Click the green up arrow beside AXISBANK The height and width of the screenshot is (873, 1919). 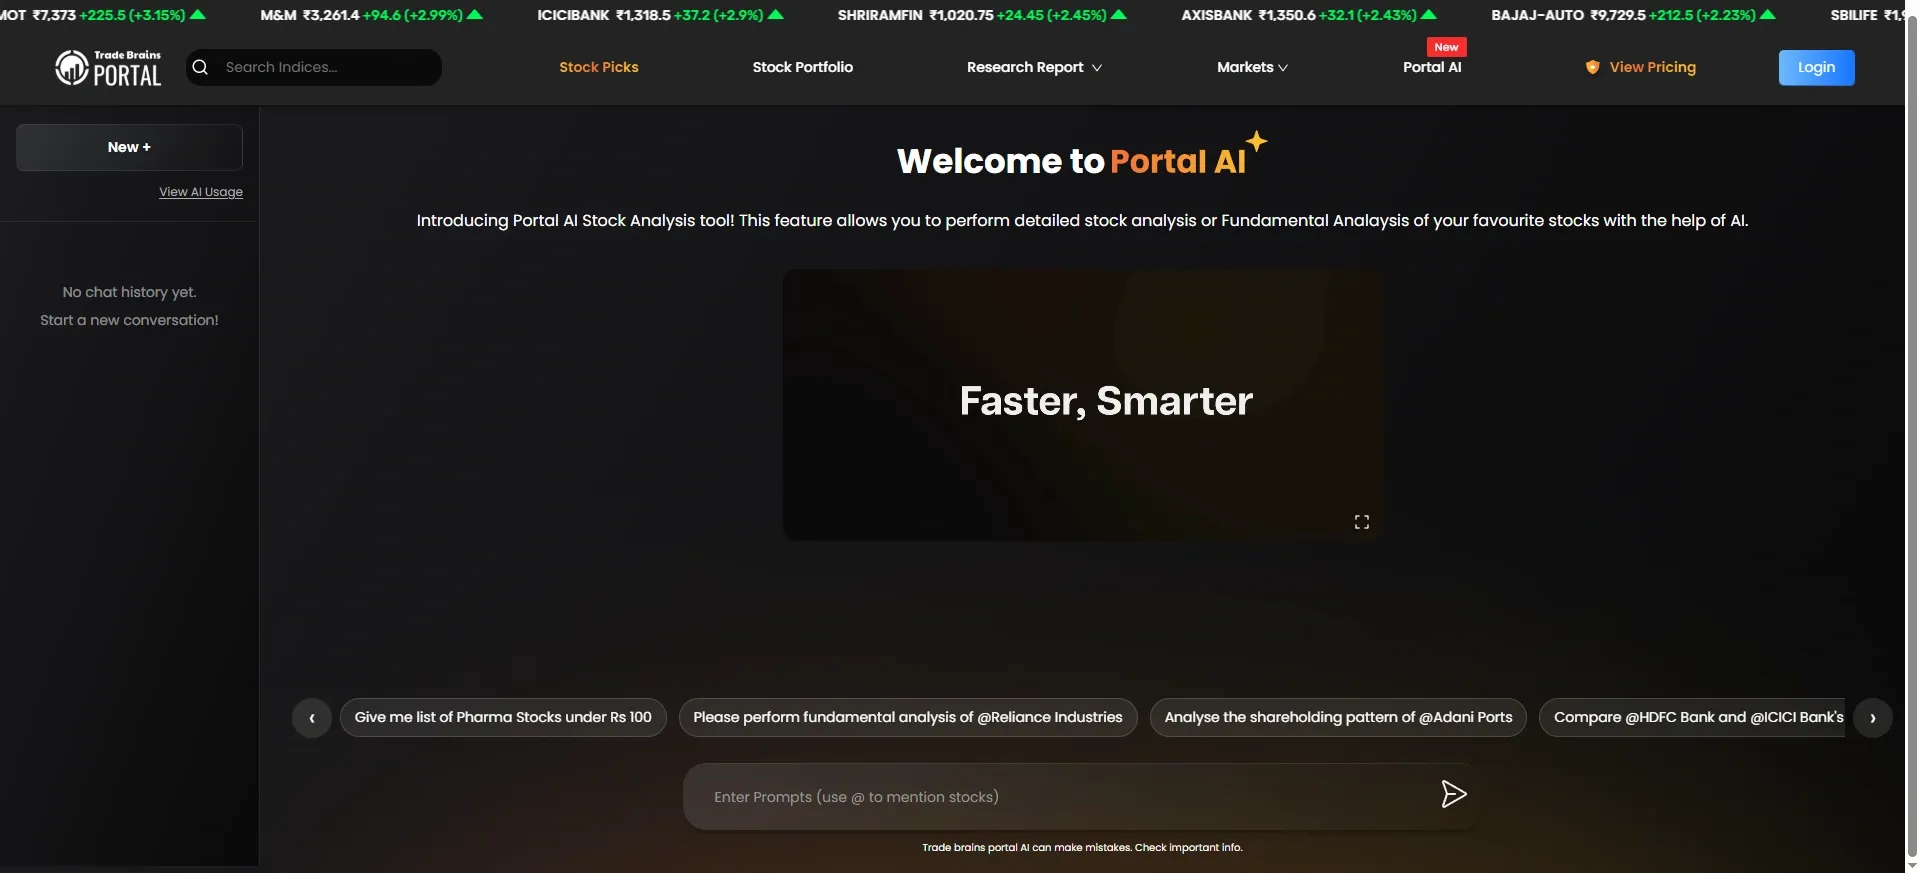(1429, 15)
